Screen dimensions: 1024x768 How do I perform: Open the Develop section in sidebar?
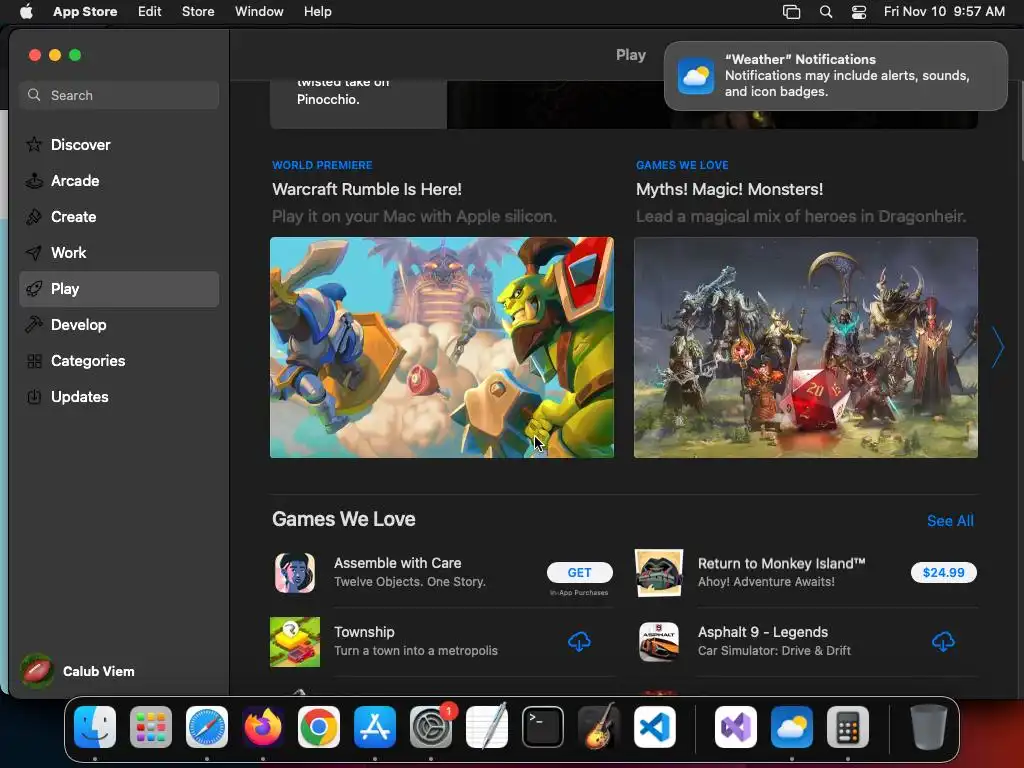coord(119,325)
